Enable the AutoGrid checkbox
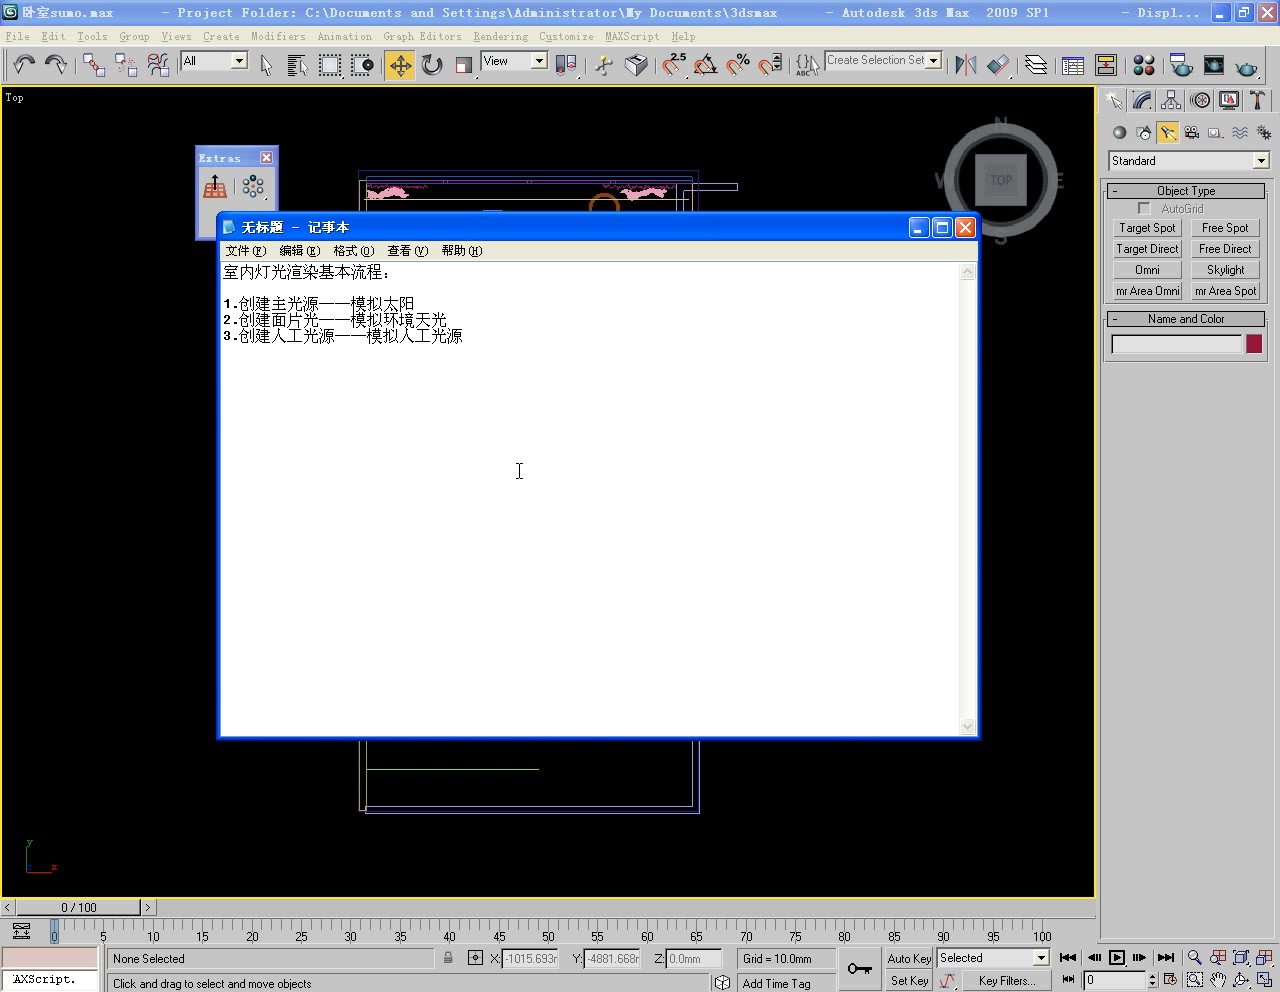The image size is (1280, 992). tap(1145, 208)
